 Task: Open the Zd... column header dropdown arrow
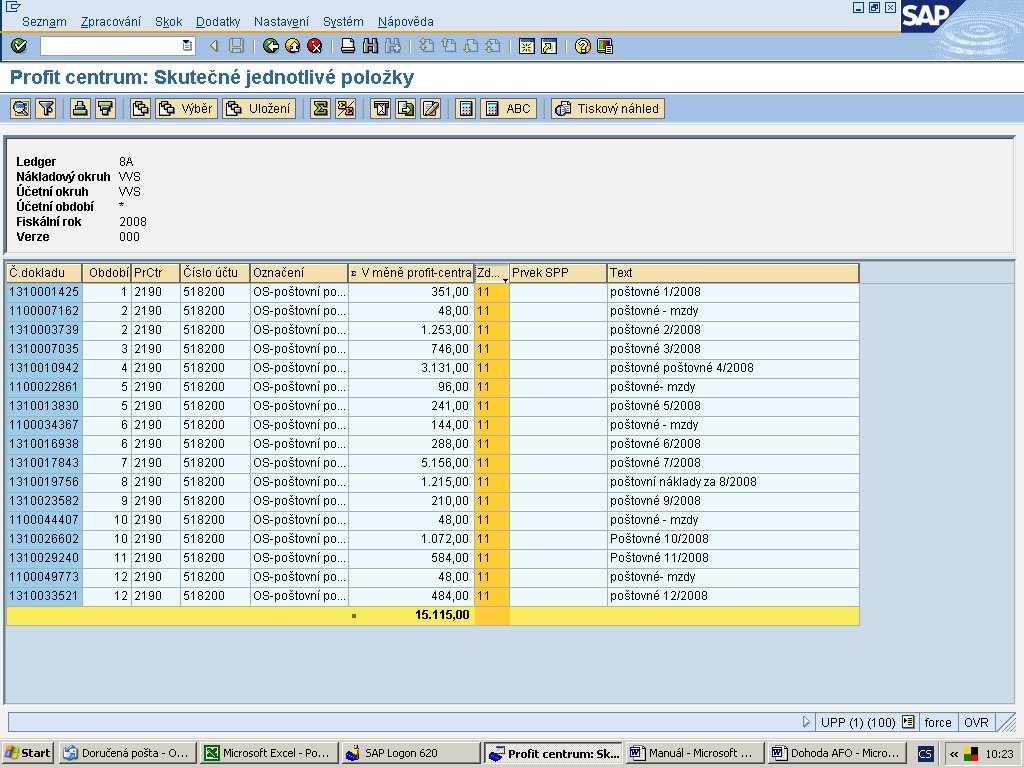tap(505, 280)
